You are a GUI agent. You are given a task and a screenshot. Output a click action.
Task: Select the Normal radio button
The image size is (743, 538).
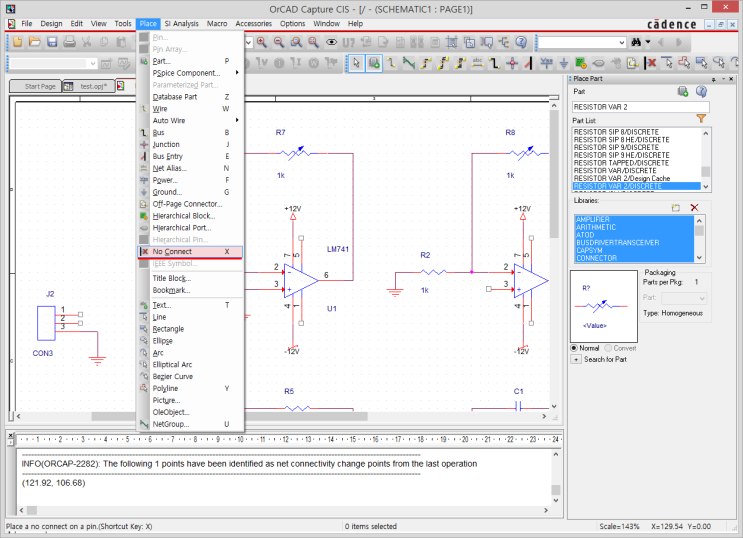click(x=574, y=348)
